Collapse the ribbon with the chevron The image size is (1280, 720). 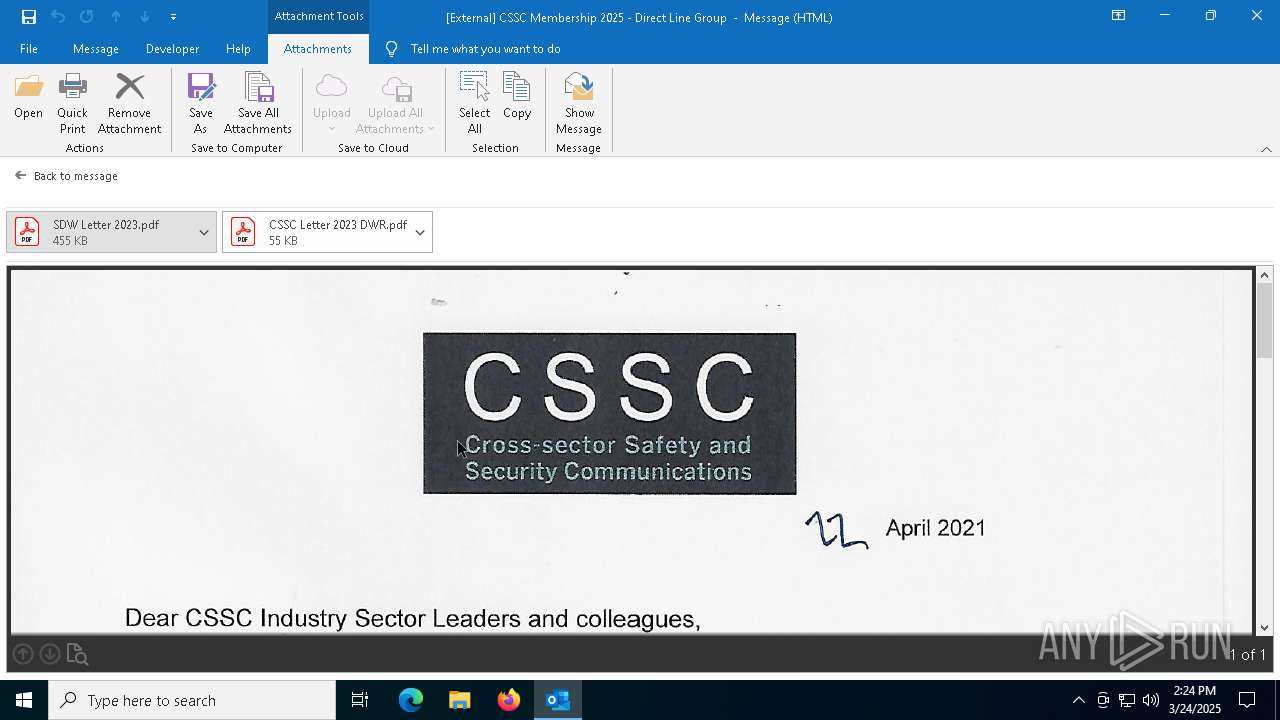pyautogui.click(x=1266, y=149)
